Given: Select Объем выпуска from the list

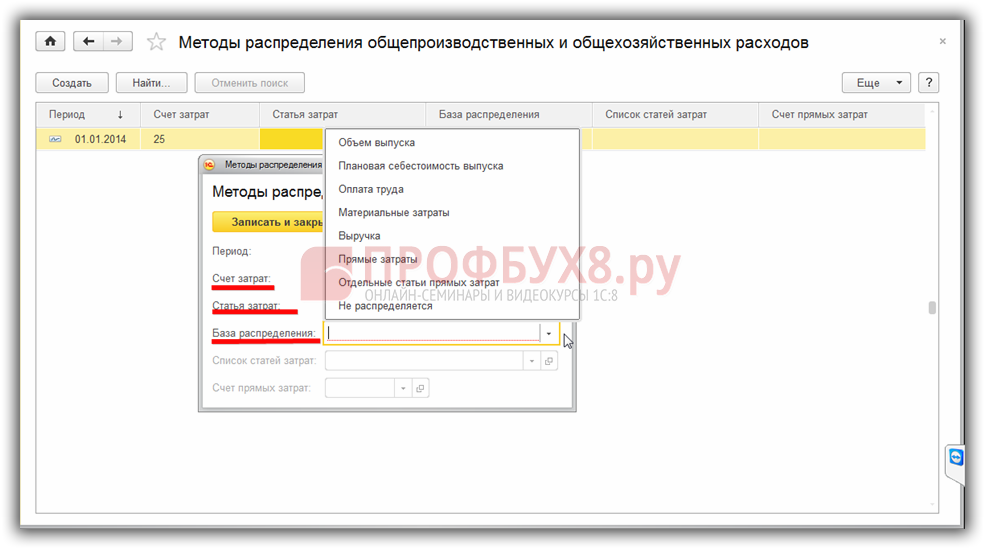Looking at the screenshot, I should pos(376,143).
